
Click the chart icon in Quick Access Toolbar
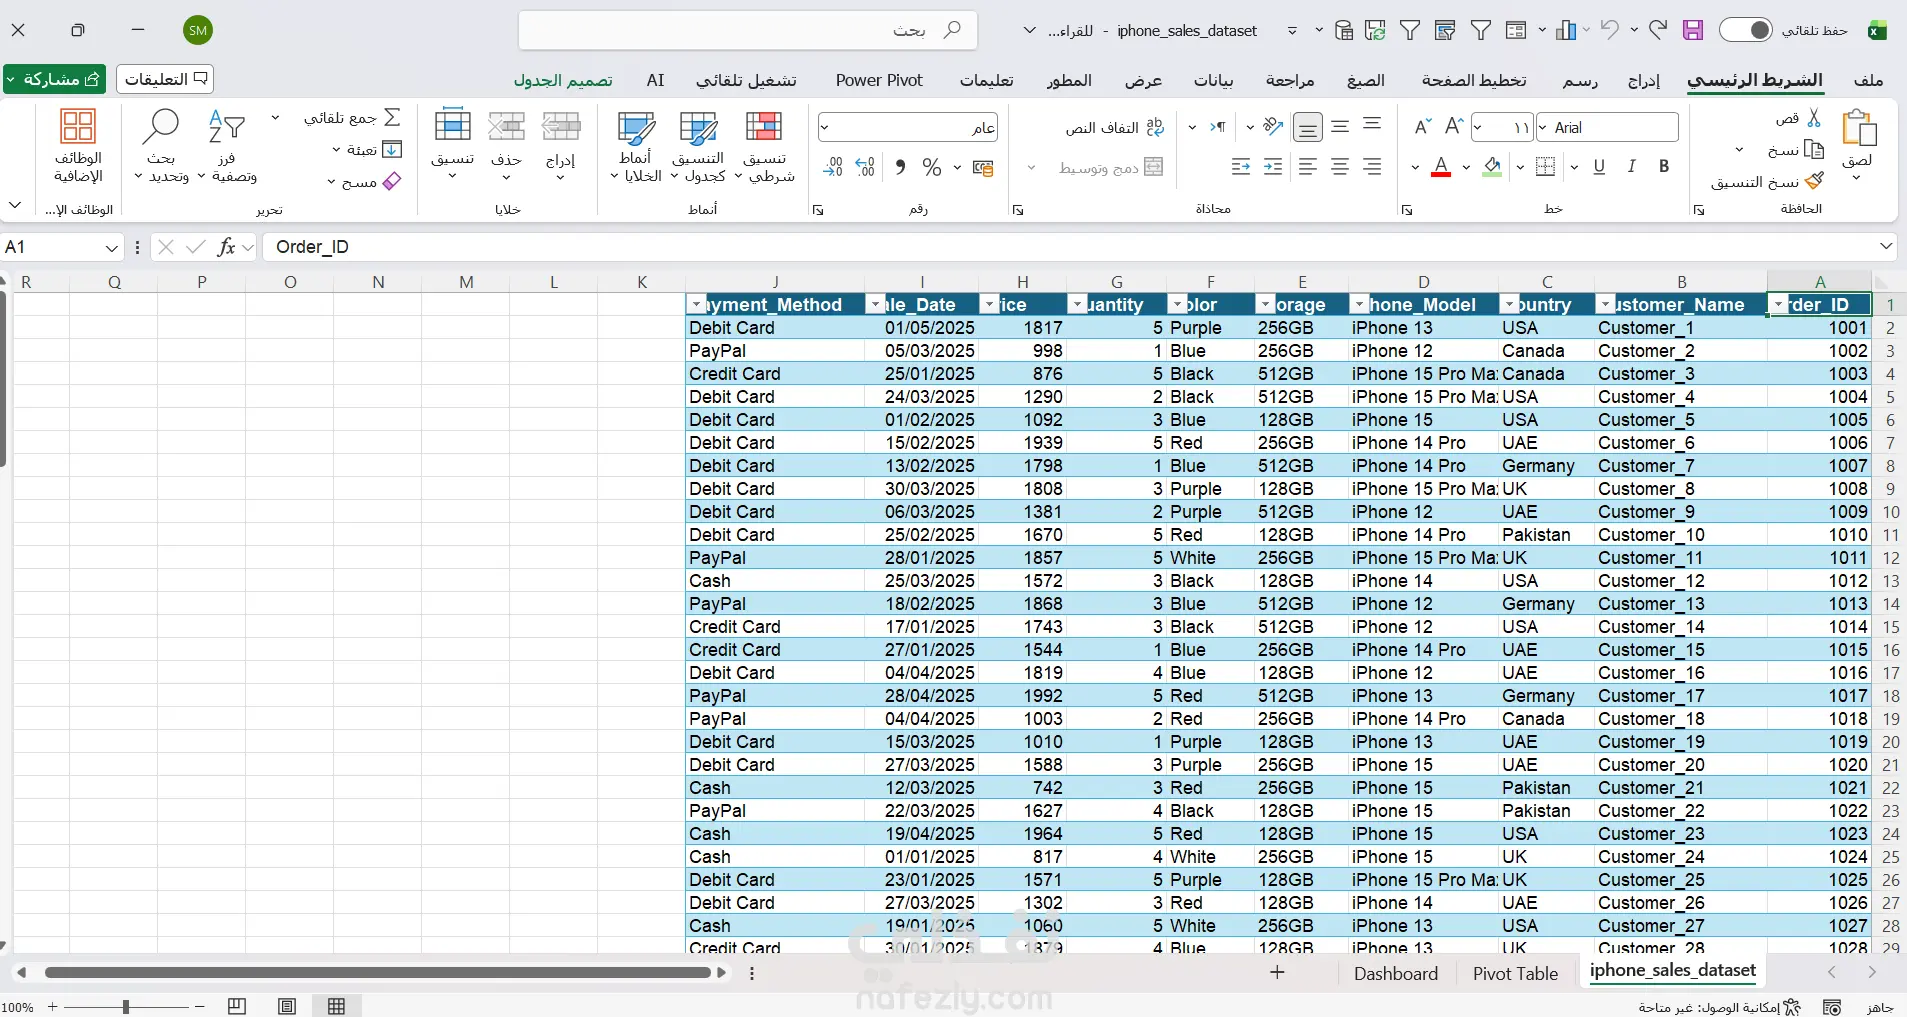[1566, 30]
